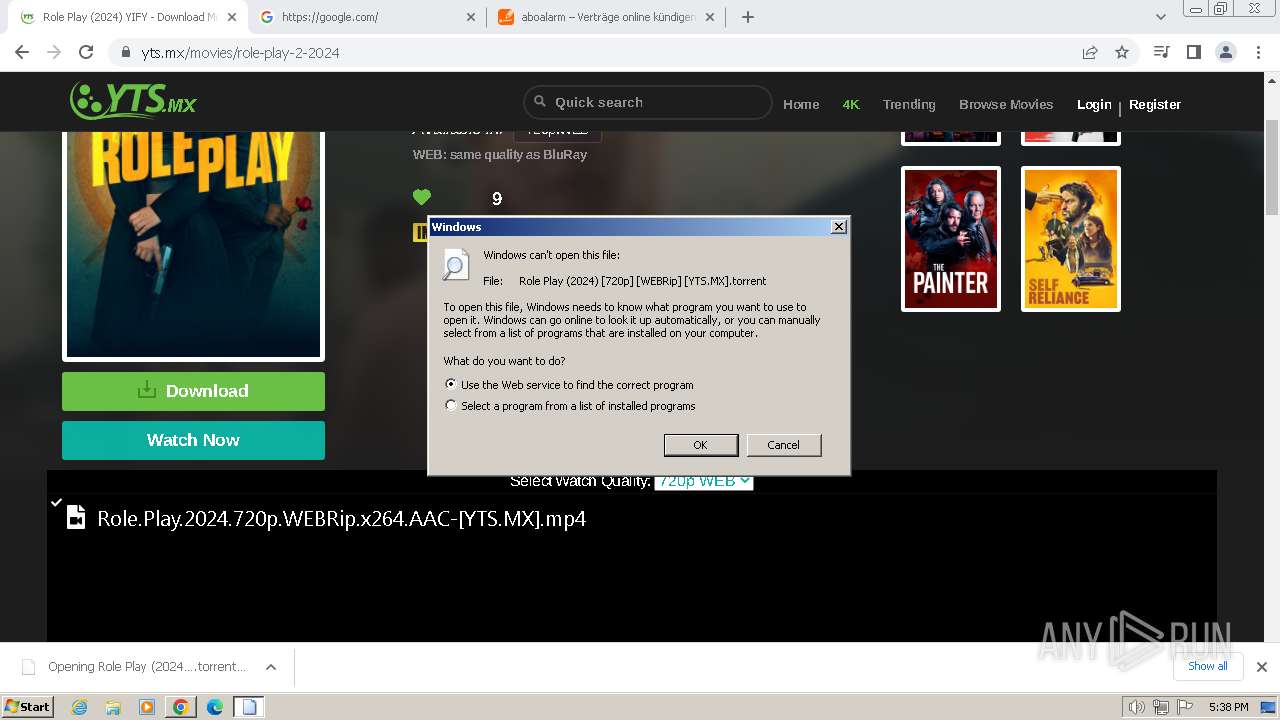The height and width of the screenshot is (720, 1280).
Task: Click the Role Play poster image
Action: pyautogui.click(x=193, y=245)
